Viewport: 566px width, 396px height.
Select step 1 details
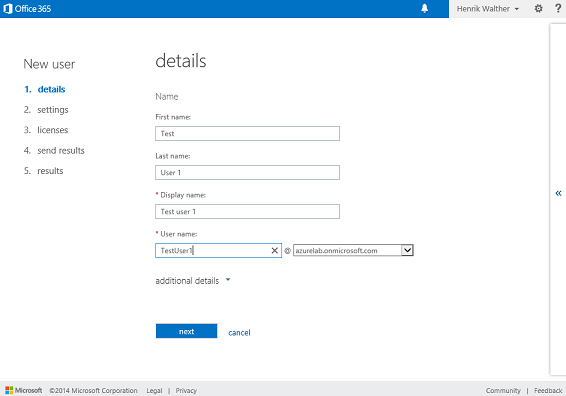[44, 89]
